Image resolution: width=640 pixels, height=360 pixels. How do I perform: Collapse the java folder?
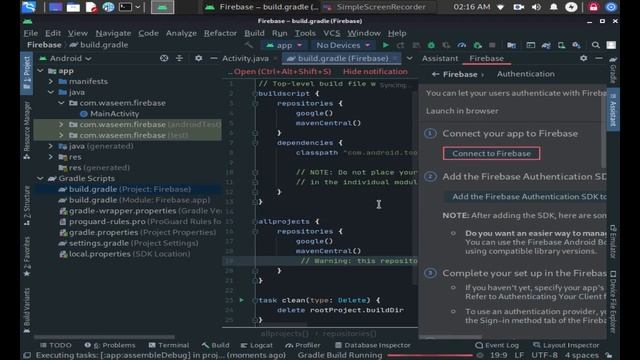(51, 92)
